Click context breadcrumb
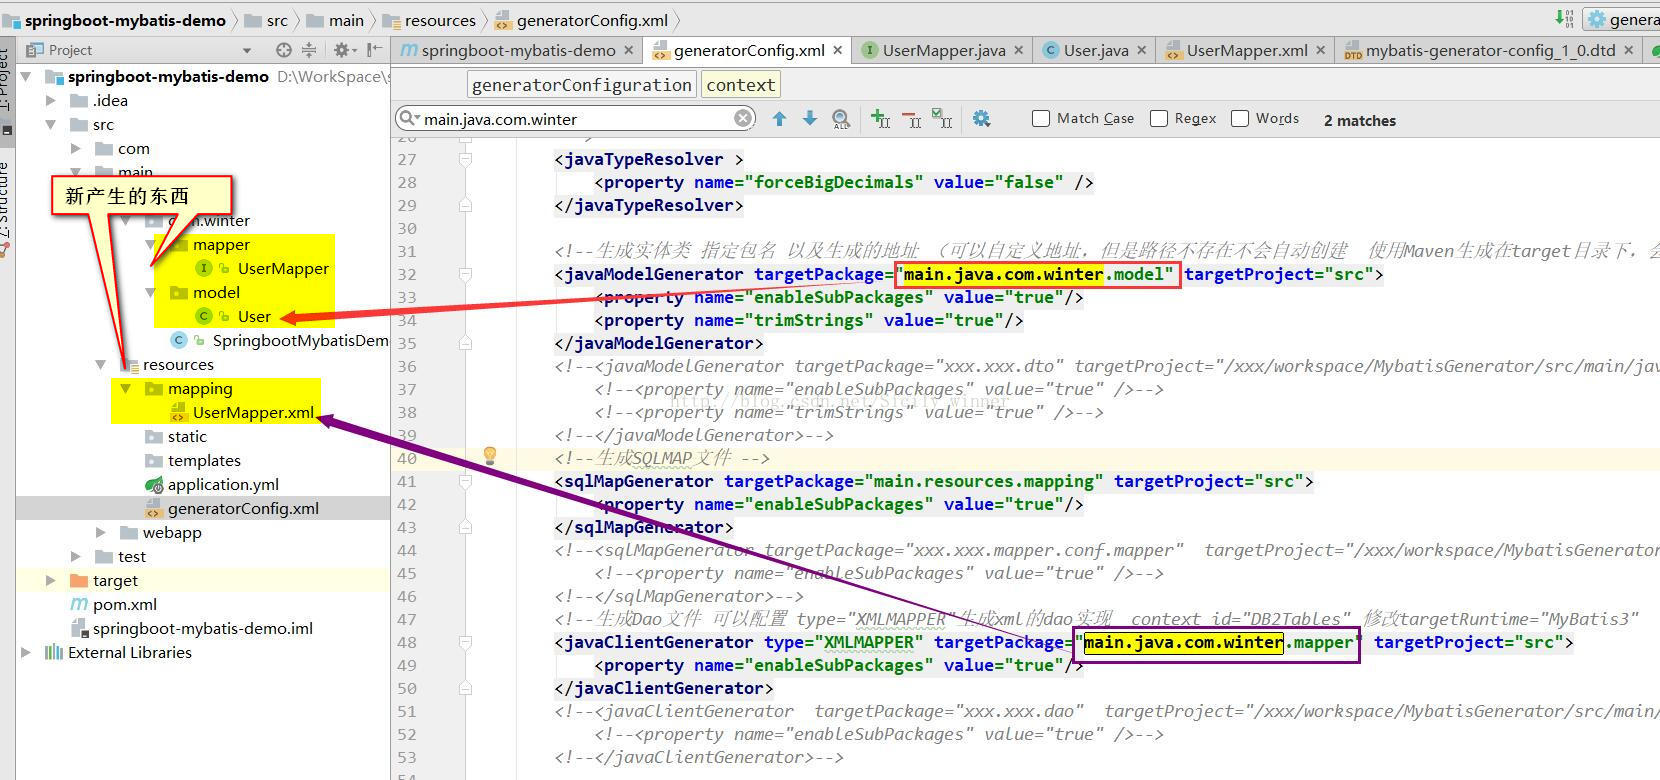The image size is (1660, 780). [740, 85]
